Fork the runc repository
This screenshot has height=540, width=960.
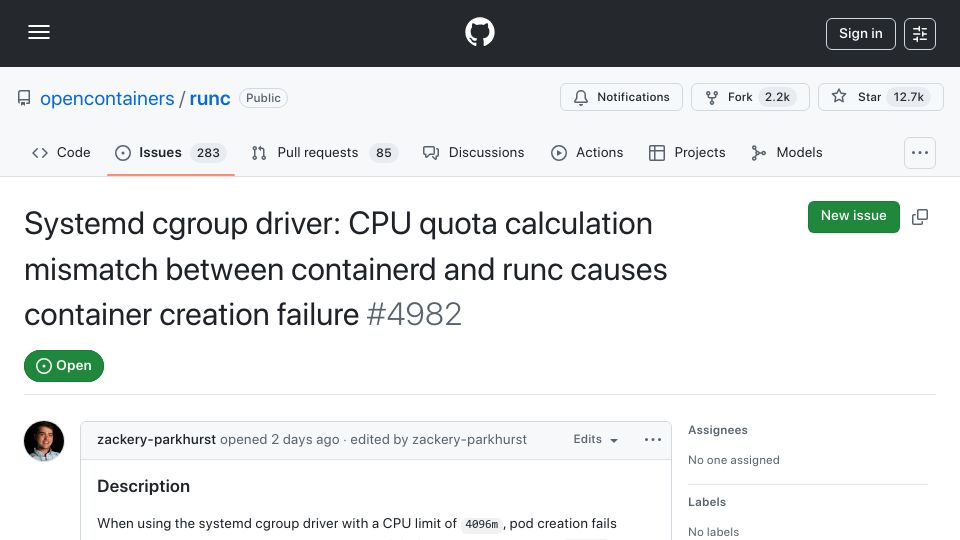750,97
